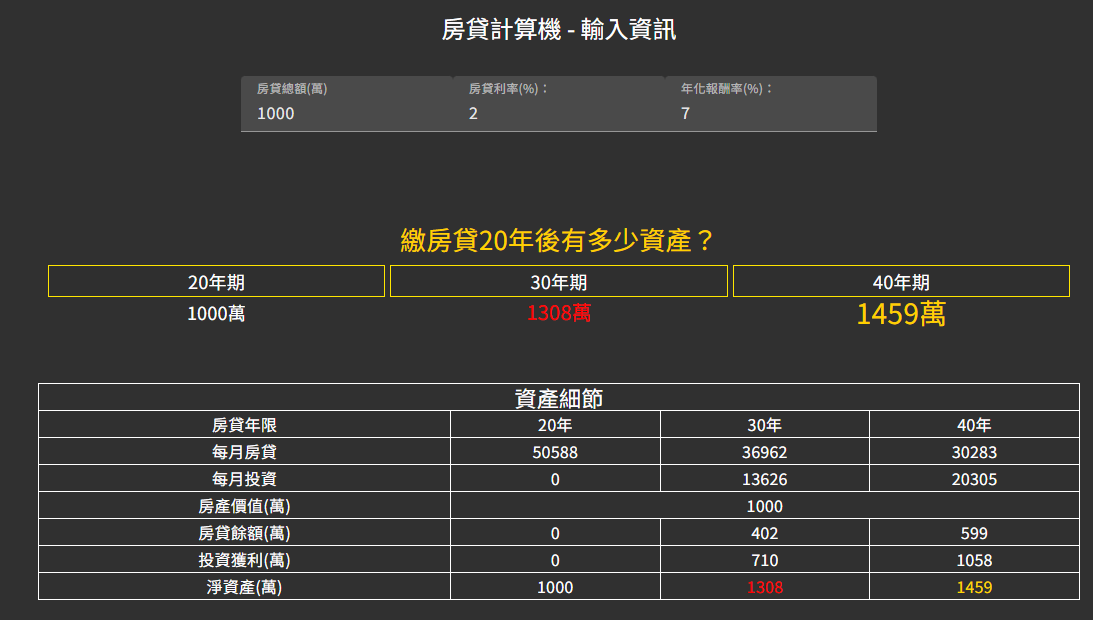The image size is (1093, 620).
Task: Click the 投資獲利(萬) row label
Action: [x=244, y=560]
